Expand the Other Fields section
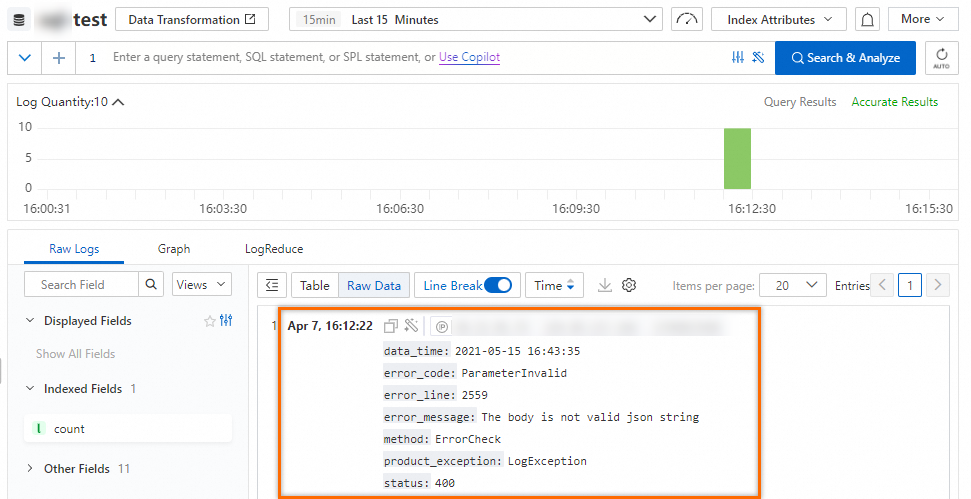This screenshot has height=499, width=971. 30,469
